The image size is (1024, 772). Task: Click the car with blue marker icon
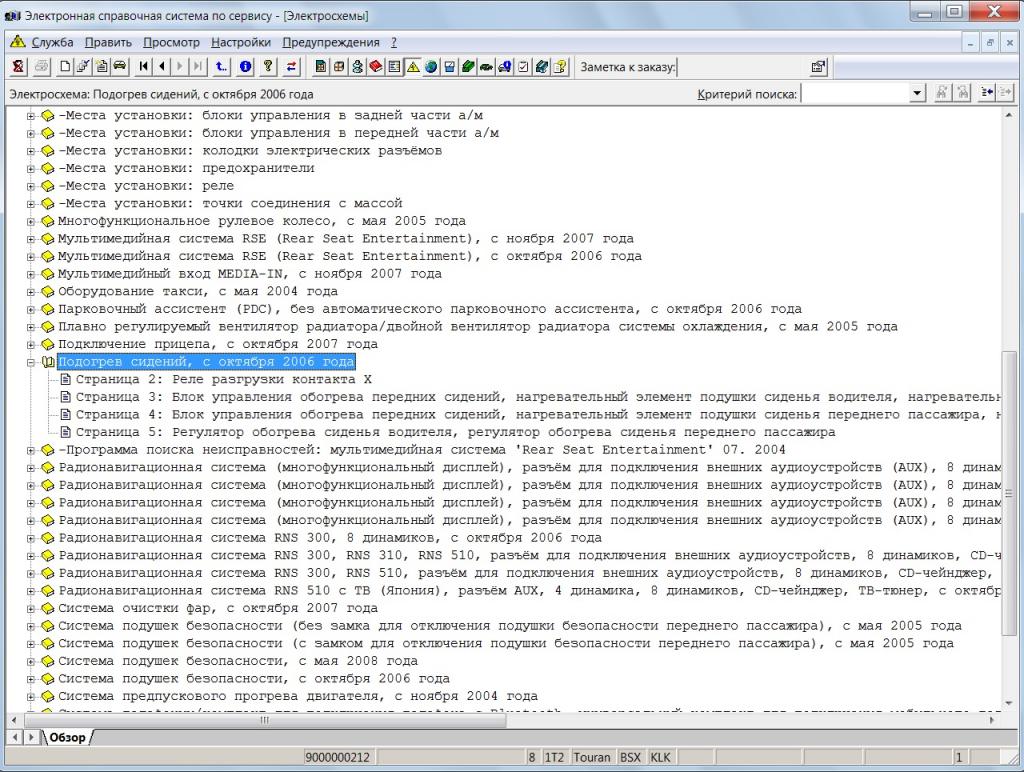504,67
